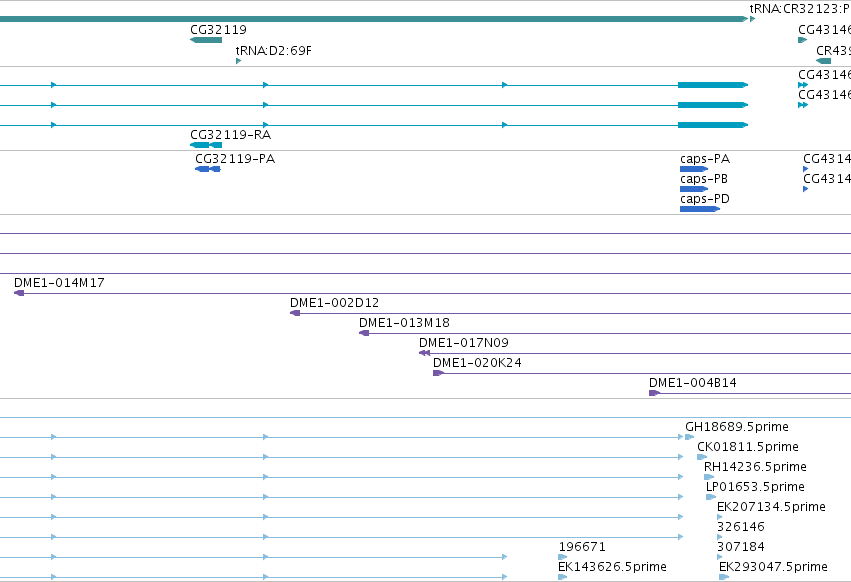The height and width of the screenshot is (582, 851).
Task: Click the 307184 feature label
Action: [740, 547]
